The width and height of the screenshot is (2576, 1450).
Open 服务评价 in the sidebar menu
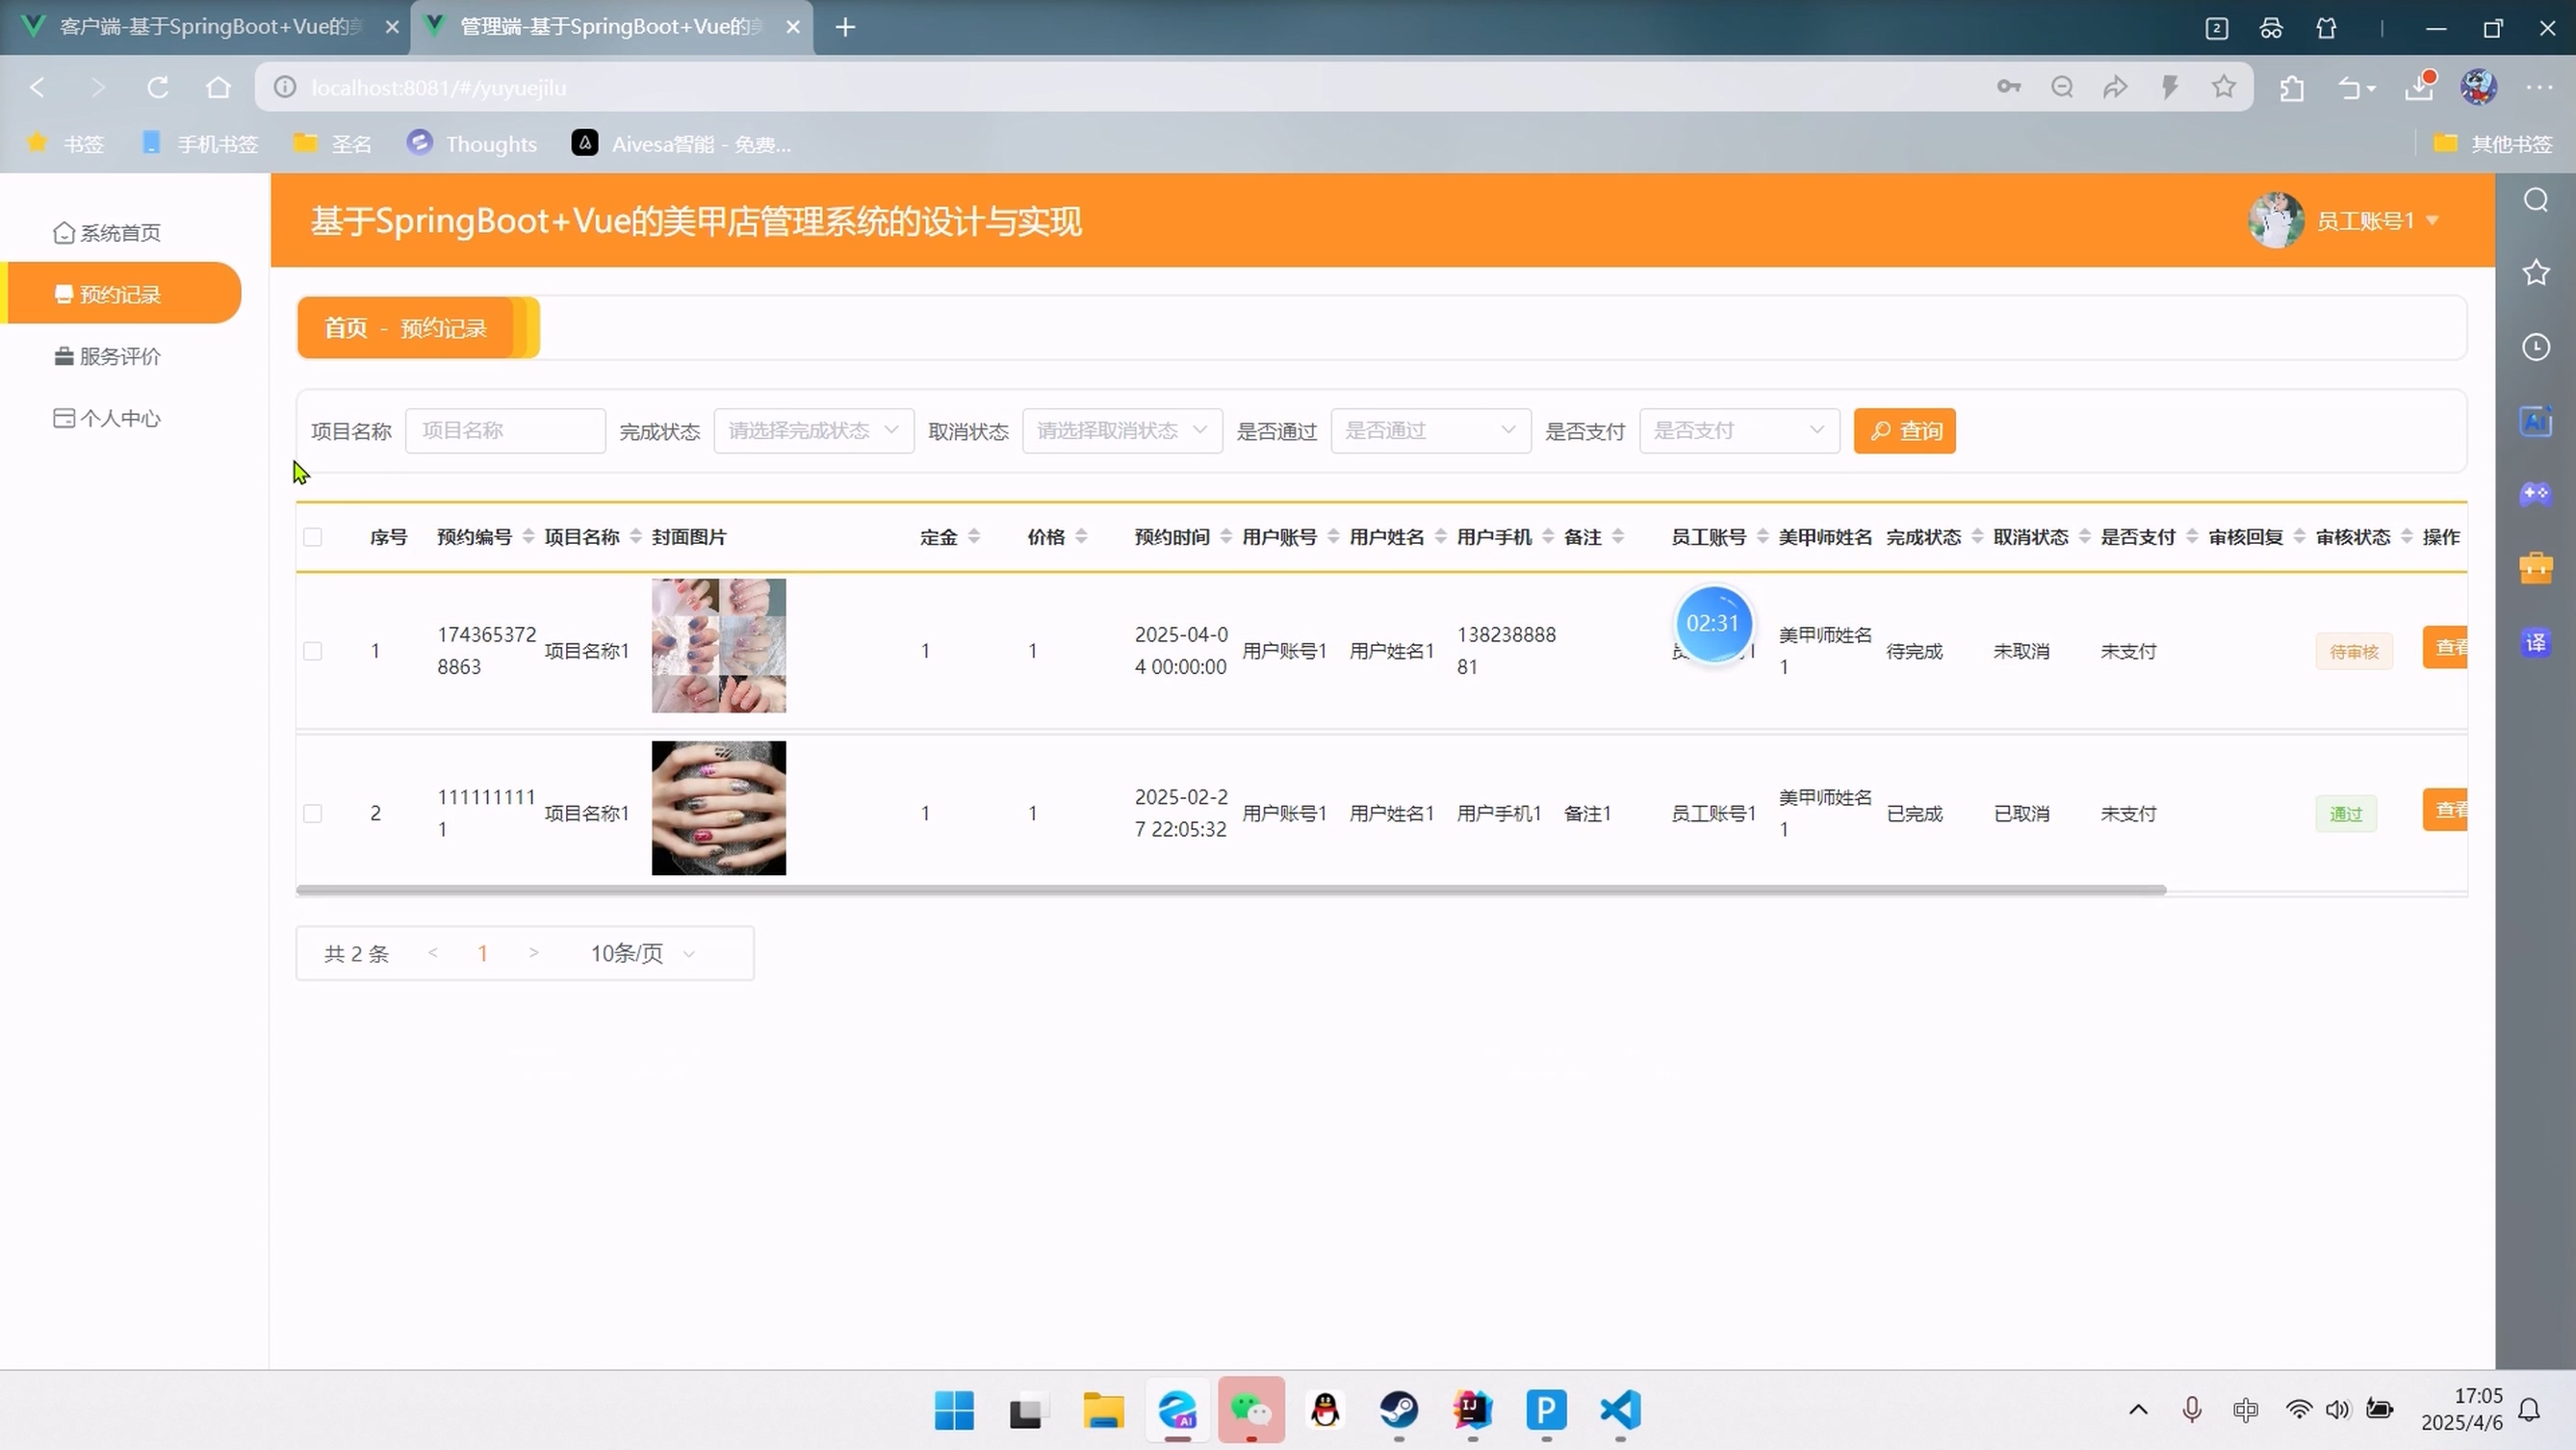(119, 357)
